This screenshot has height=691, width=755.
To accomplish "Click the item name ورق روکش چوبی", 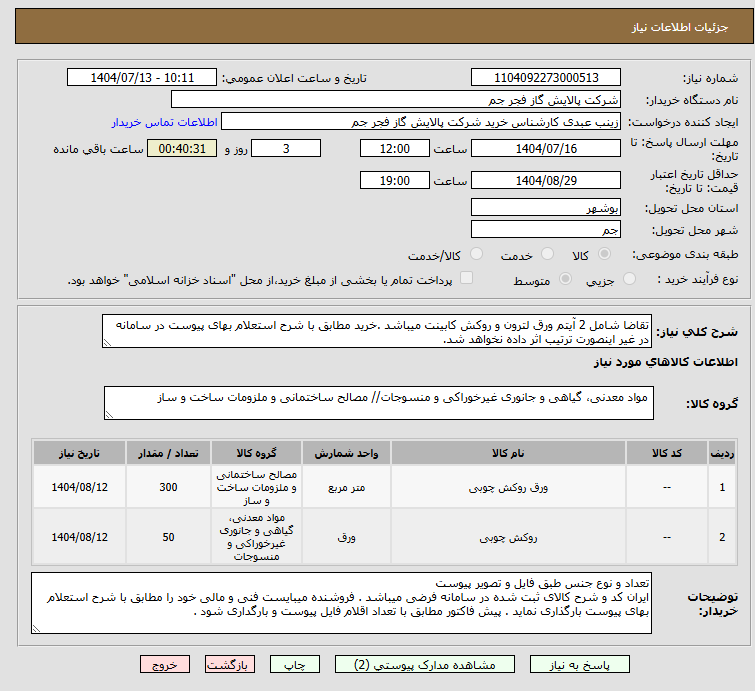I will 508,487.
